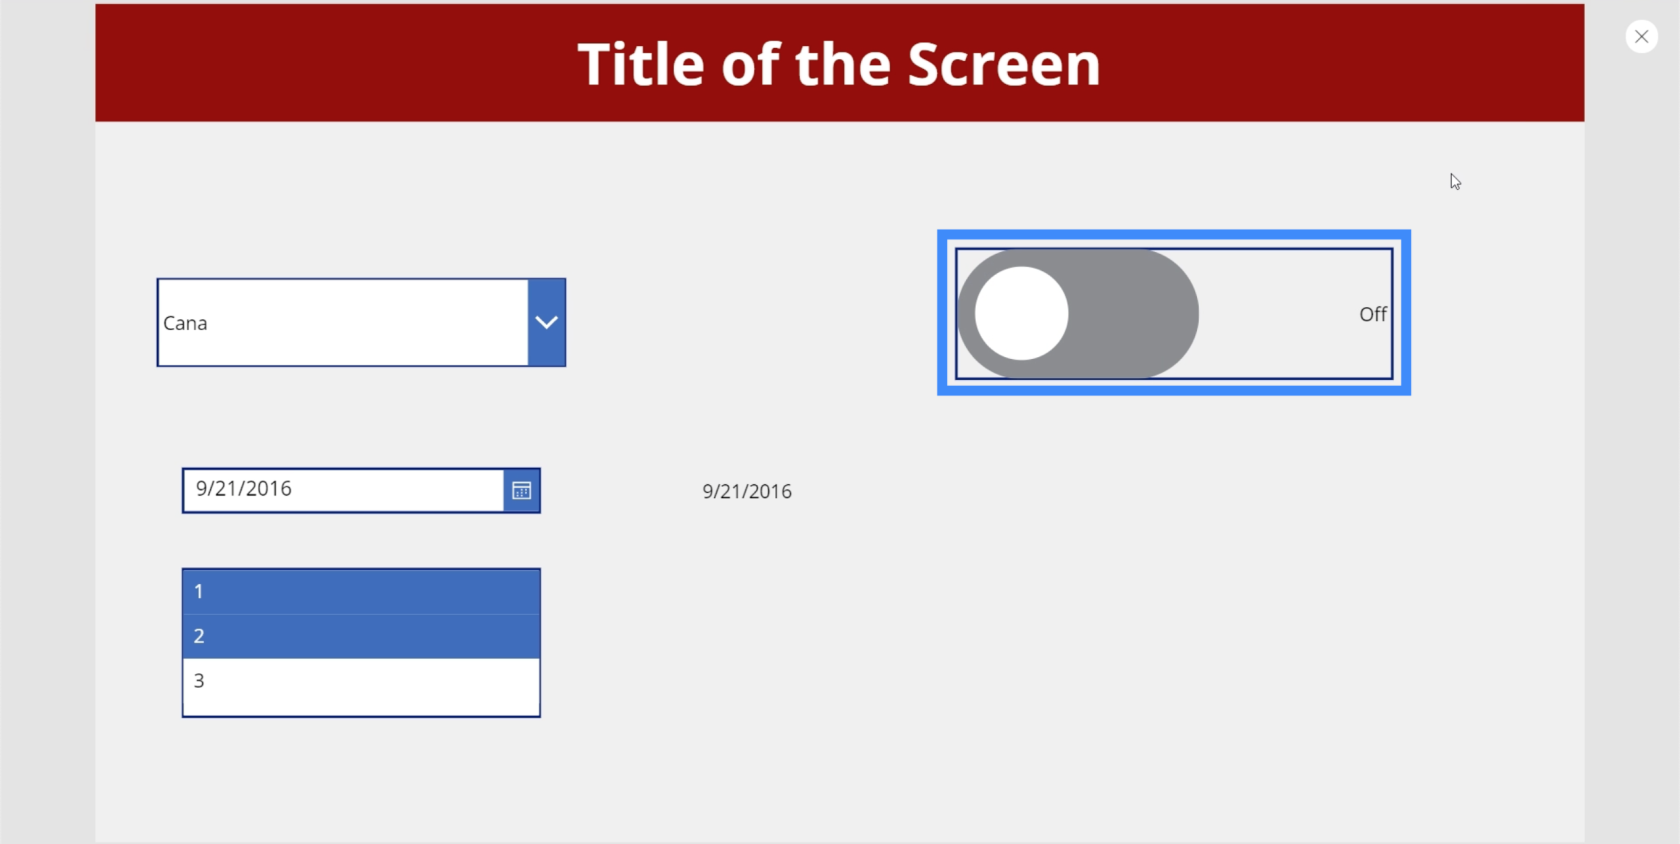
Task: Click the toggle's blue selection border
Action: click(x=1174, y=235)
